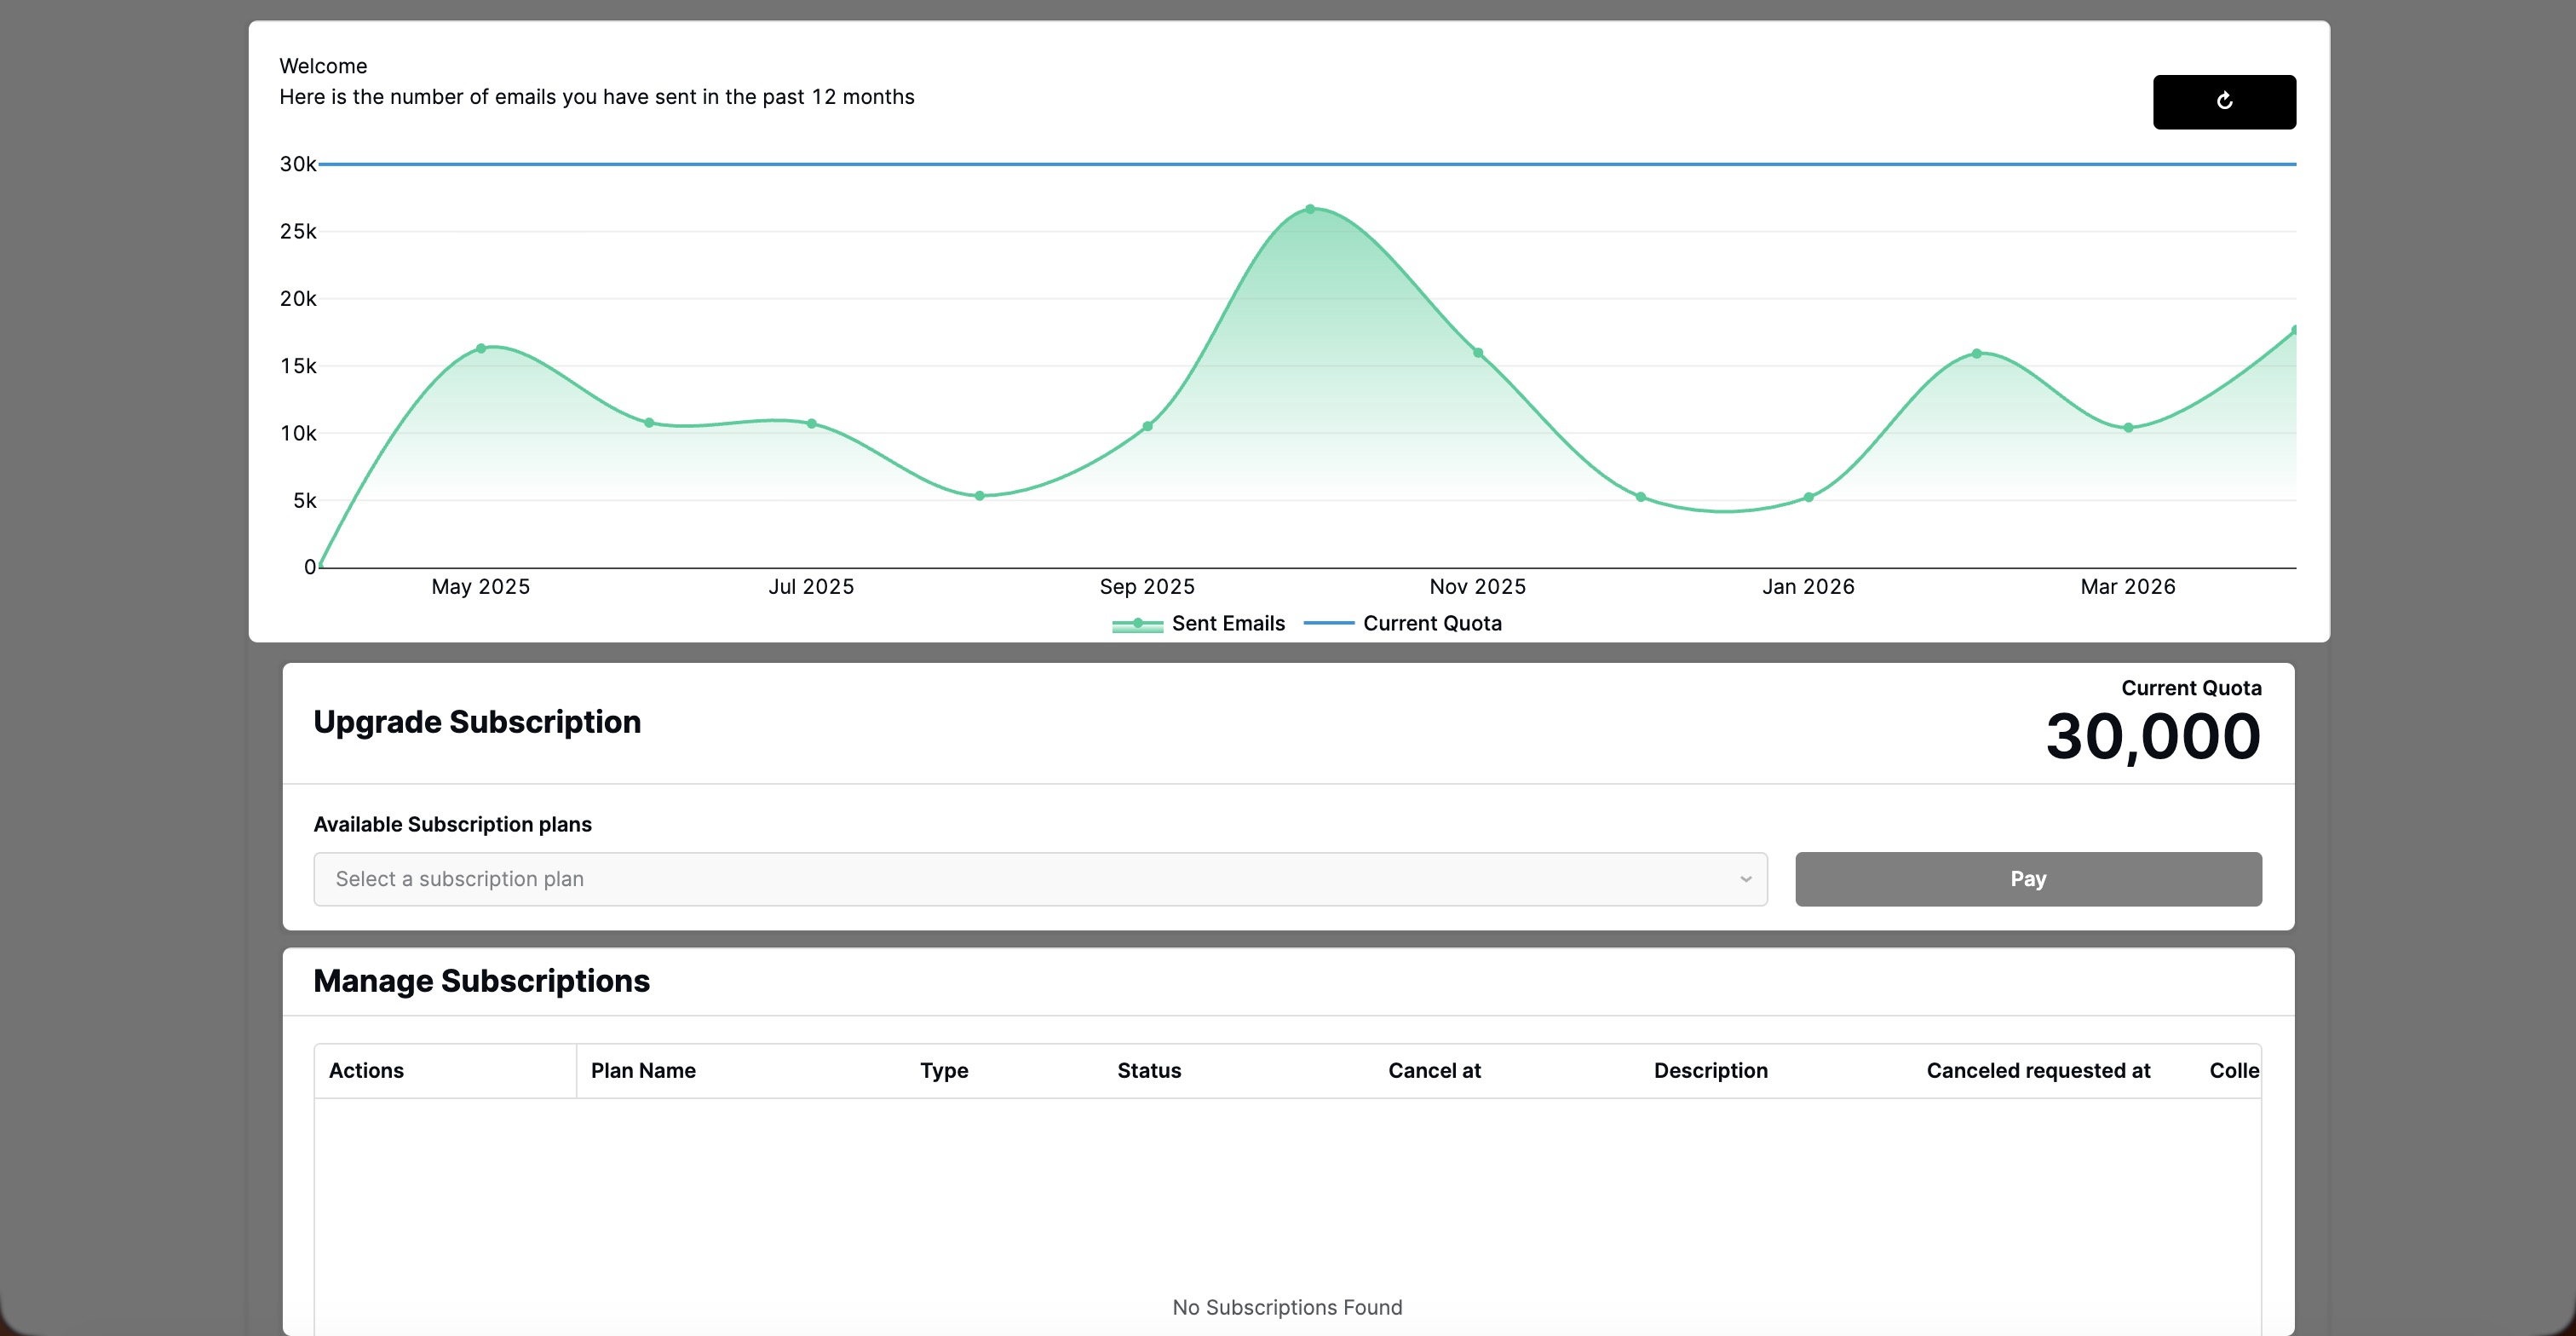The width and height of the screenshot is (2576, 1336).
Task: Click the Description column header
Action: pyautogui.click(x=1710, y=1070)
